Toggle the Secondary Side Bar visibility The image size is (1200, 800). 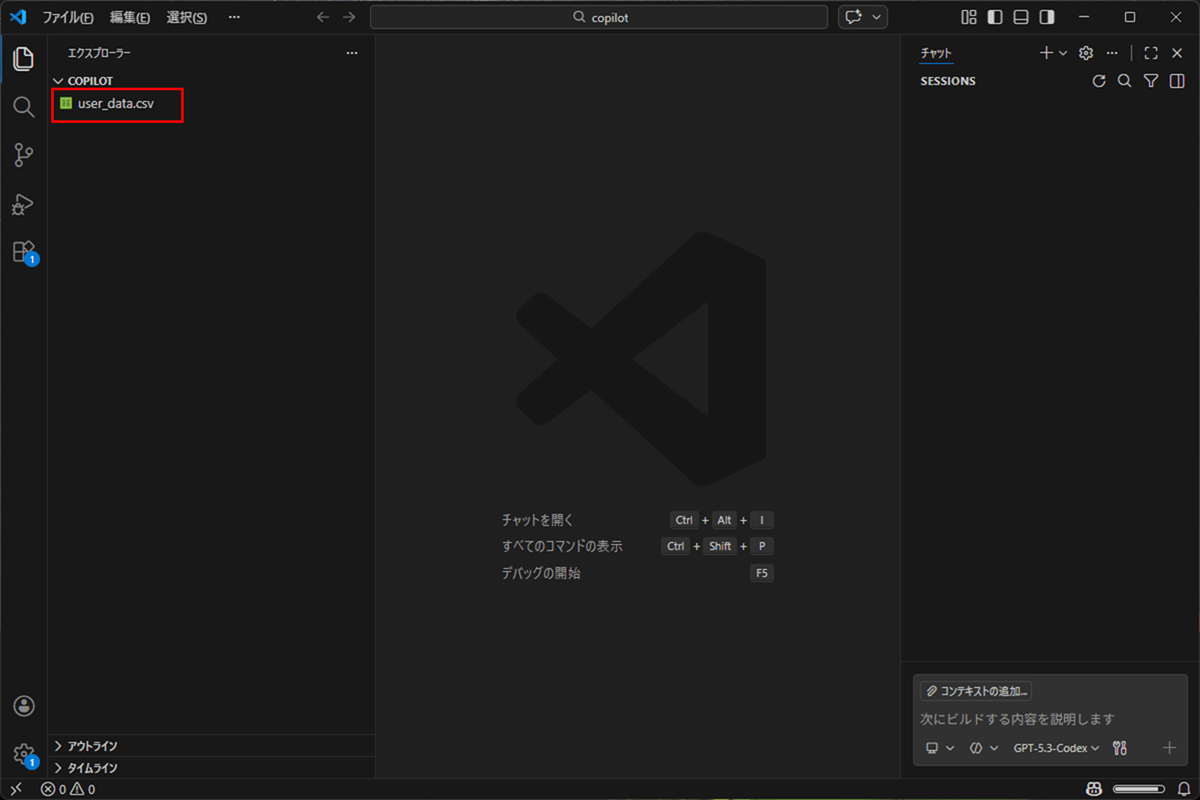point(1048,17)
